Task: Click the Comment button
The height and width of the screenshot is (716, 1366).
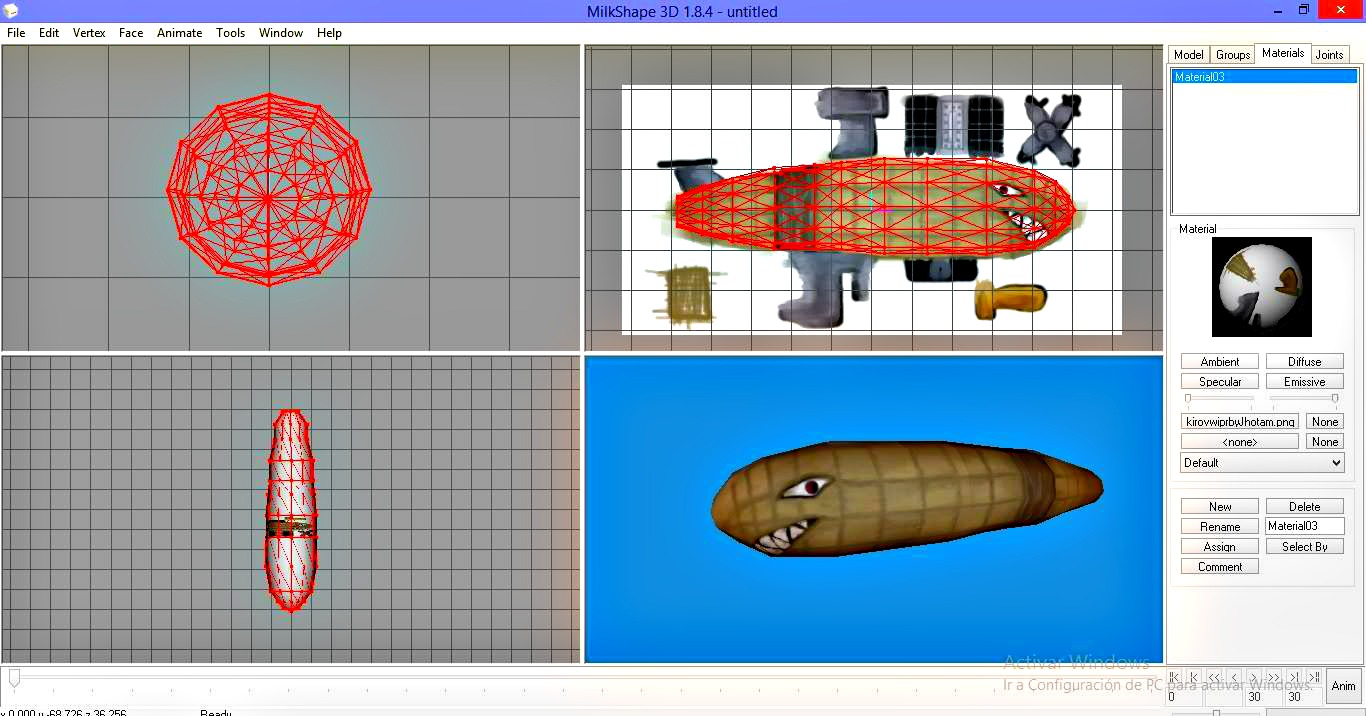Action: 1220,567
